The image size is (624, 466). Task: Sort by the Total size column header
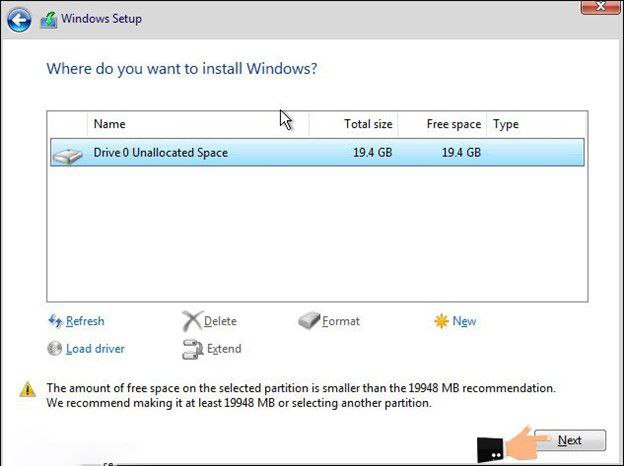click(x=353, y=124)
